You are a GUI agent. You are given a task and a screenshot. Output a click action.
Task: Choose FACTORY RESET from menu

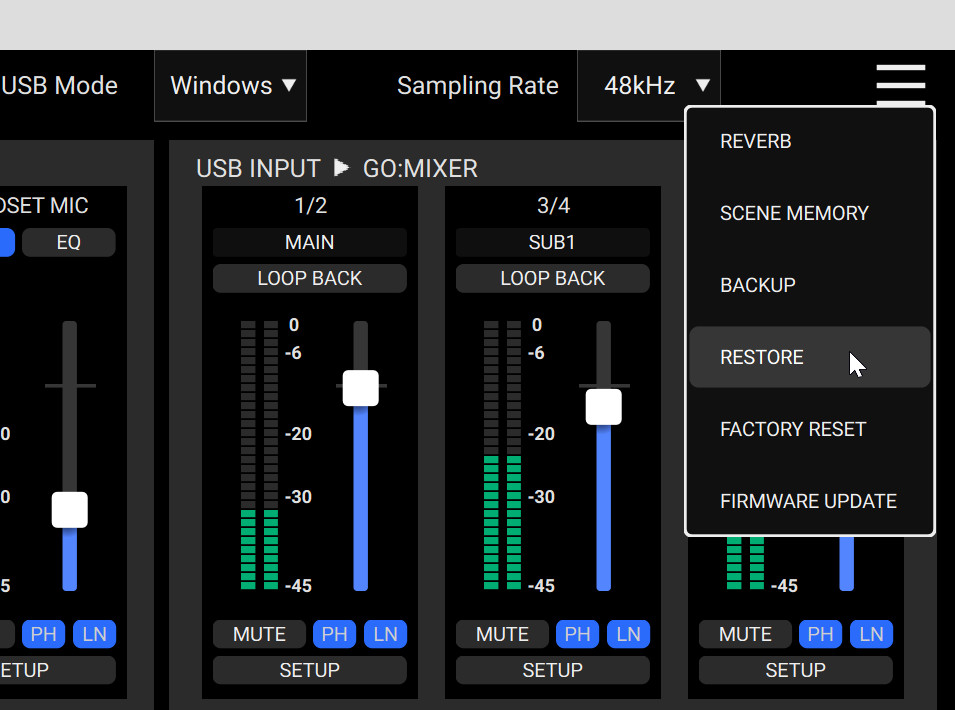pyautogui.click(x=793, y=430)
